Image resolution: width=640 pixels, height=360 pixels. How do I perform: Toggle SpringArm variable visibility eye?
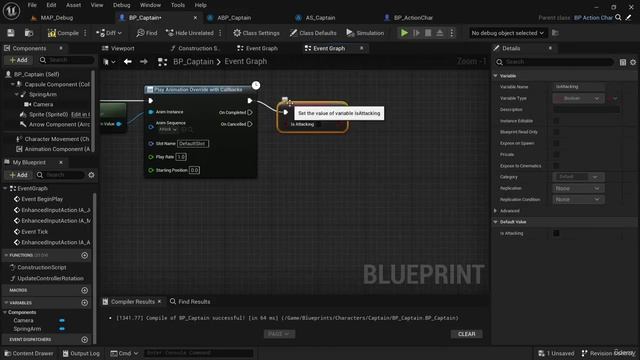(x=62, y=329)
